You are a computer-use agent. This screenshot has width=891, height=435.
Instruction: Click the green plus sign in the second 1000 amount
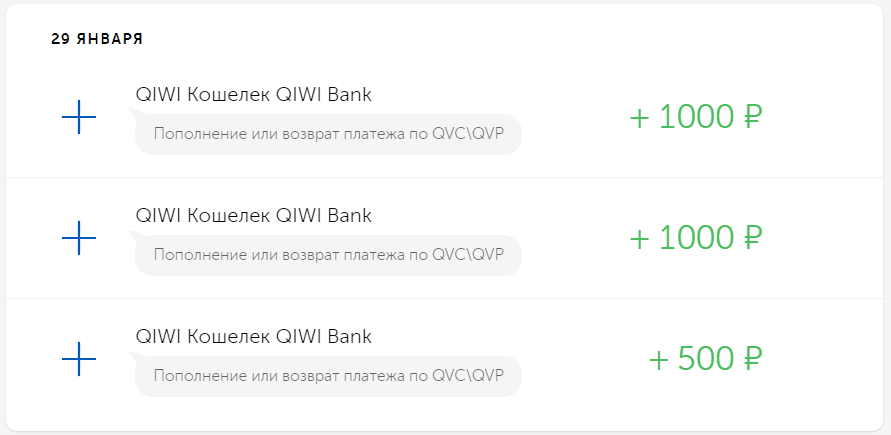pos(640,239)
